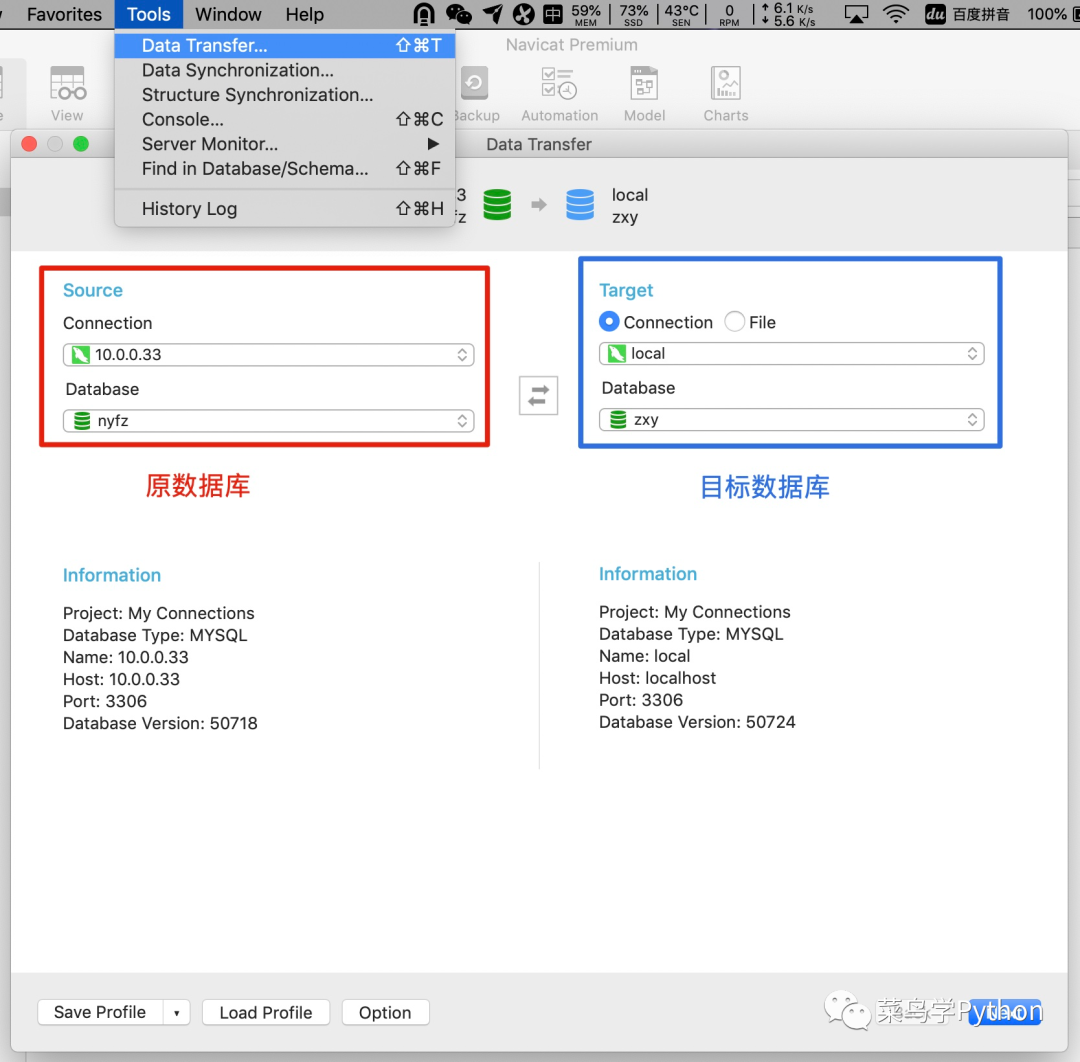Click the Option button
This screenshot has height=1062, width=1080.
tap(385, 1012)
